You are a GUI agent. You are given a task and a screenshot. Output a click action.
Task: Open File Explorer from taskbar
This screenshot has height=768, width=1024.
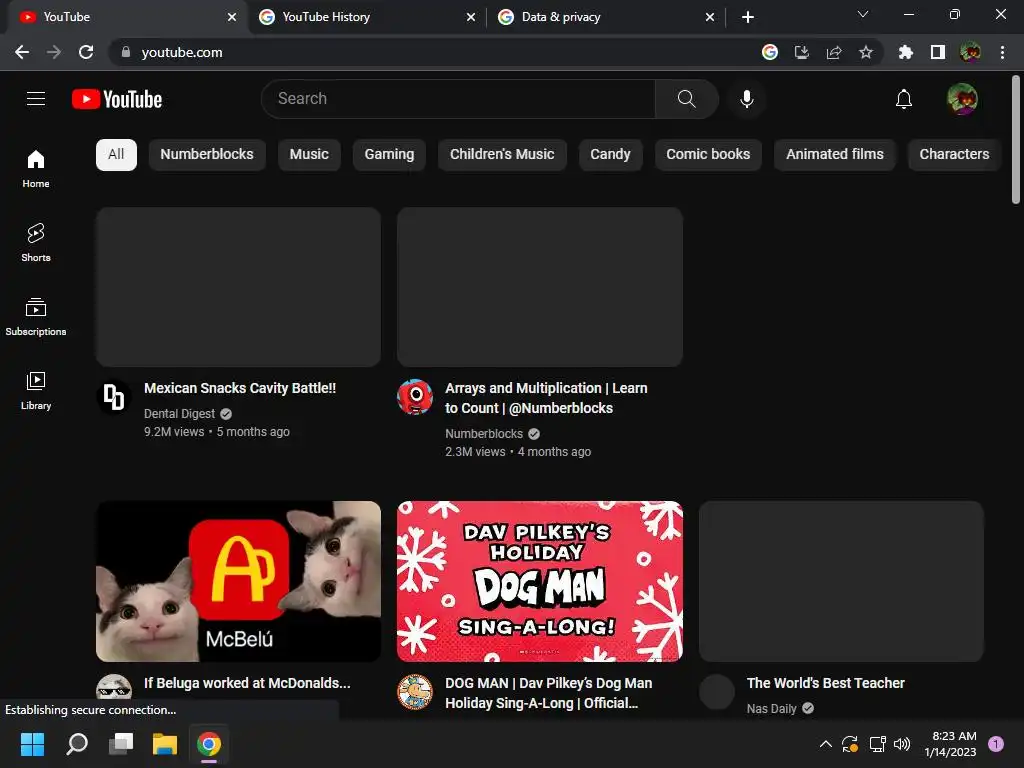(x=165, y=744)
